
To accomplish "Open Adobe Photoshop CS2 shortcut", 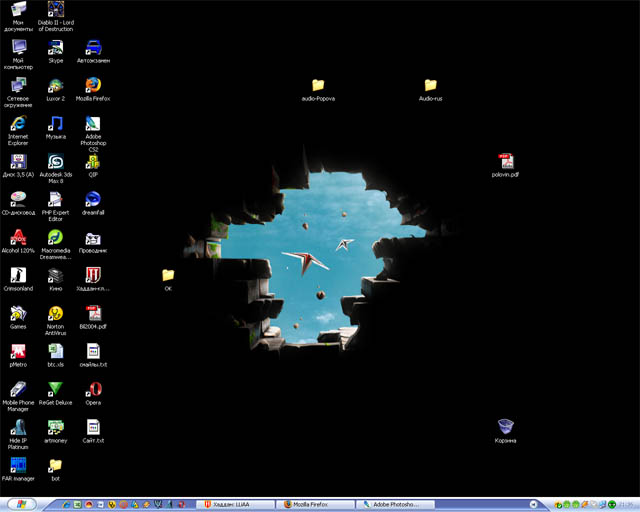I will [x=93, y=124].
